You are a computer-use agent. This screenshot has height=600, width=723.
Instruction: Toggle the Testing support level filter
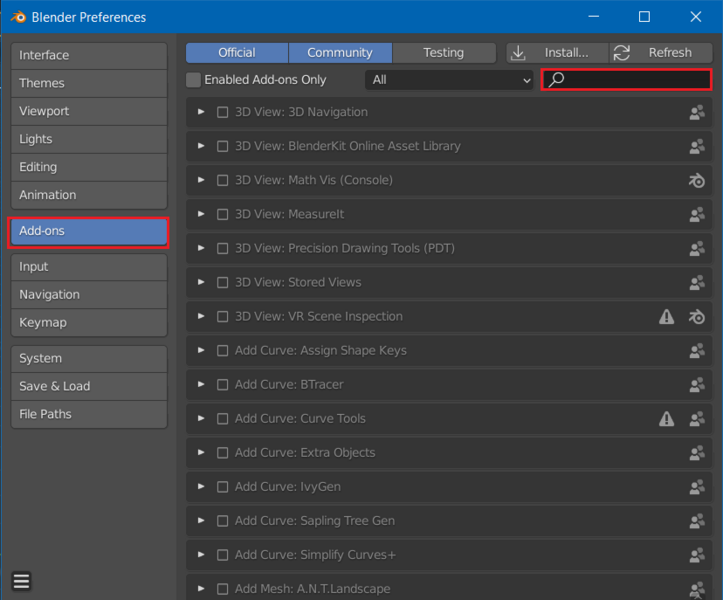tap(443, 53)
